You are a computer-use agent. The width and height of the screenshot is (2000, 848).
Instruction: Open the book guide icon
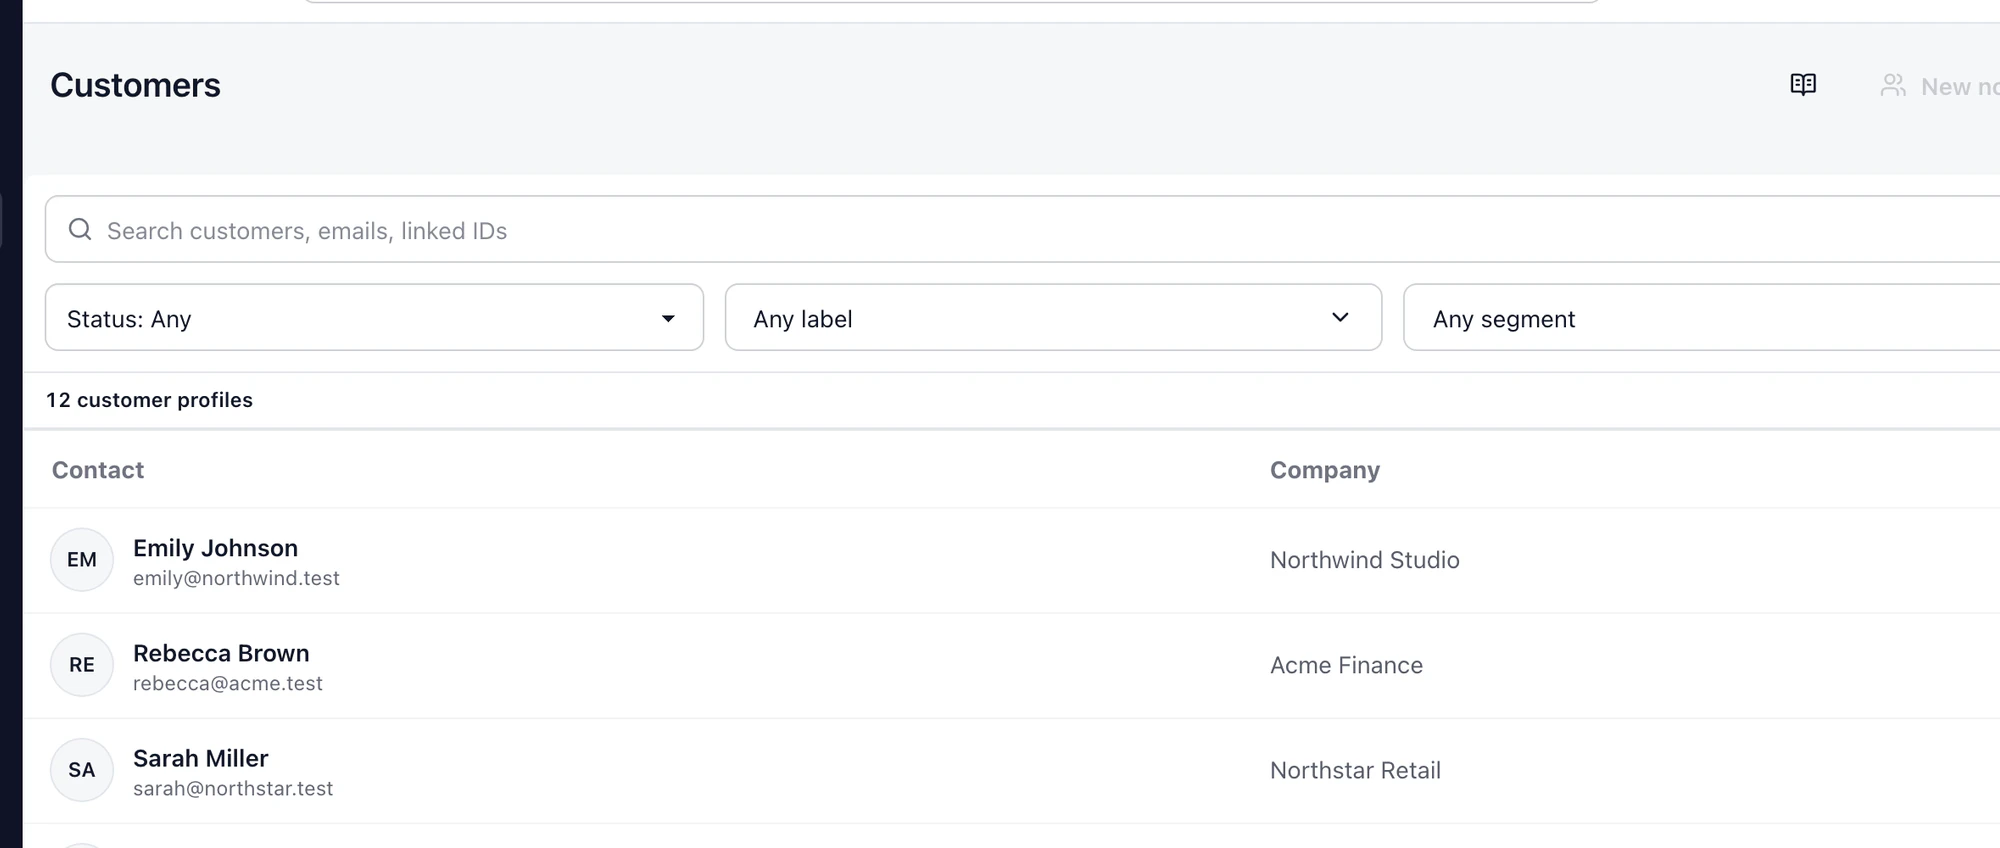1803,85
